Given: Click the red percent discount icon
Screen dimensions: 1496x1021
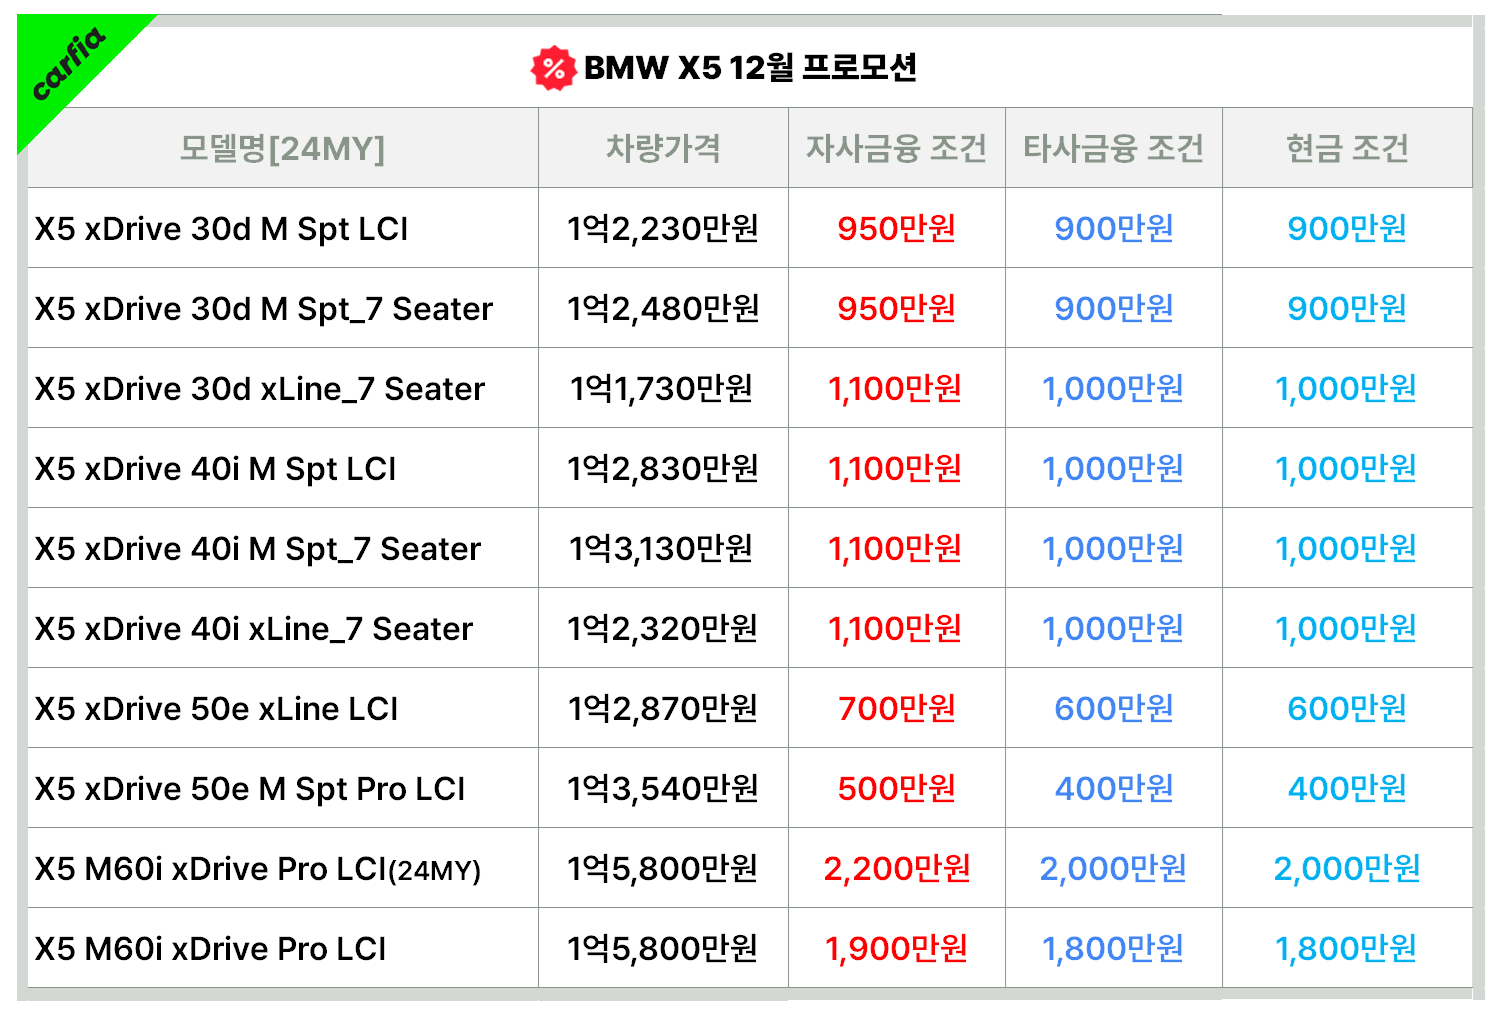Looking at the screenshot, I should (x=553, y=68).
